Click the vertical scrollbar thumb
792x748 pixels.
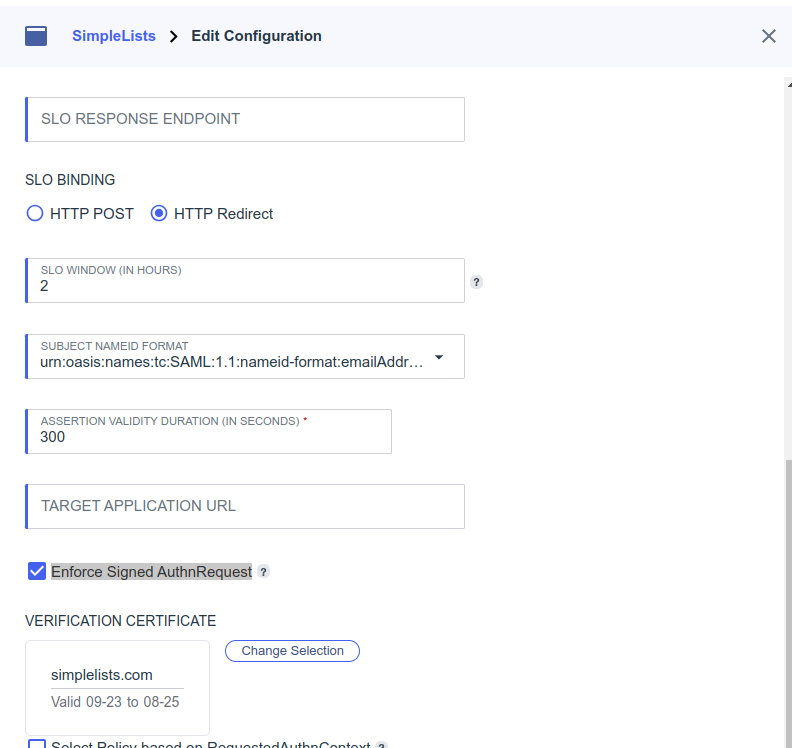788,604
